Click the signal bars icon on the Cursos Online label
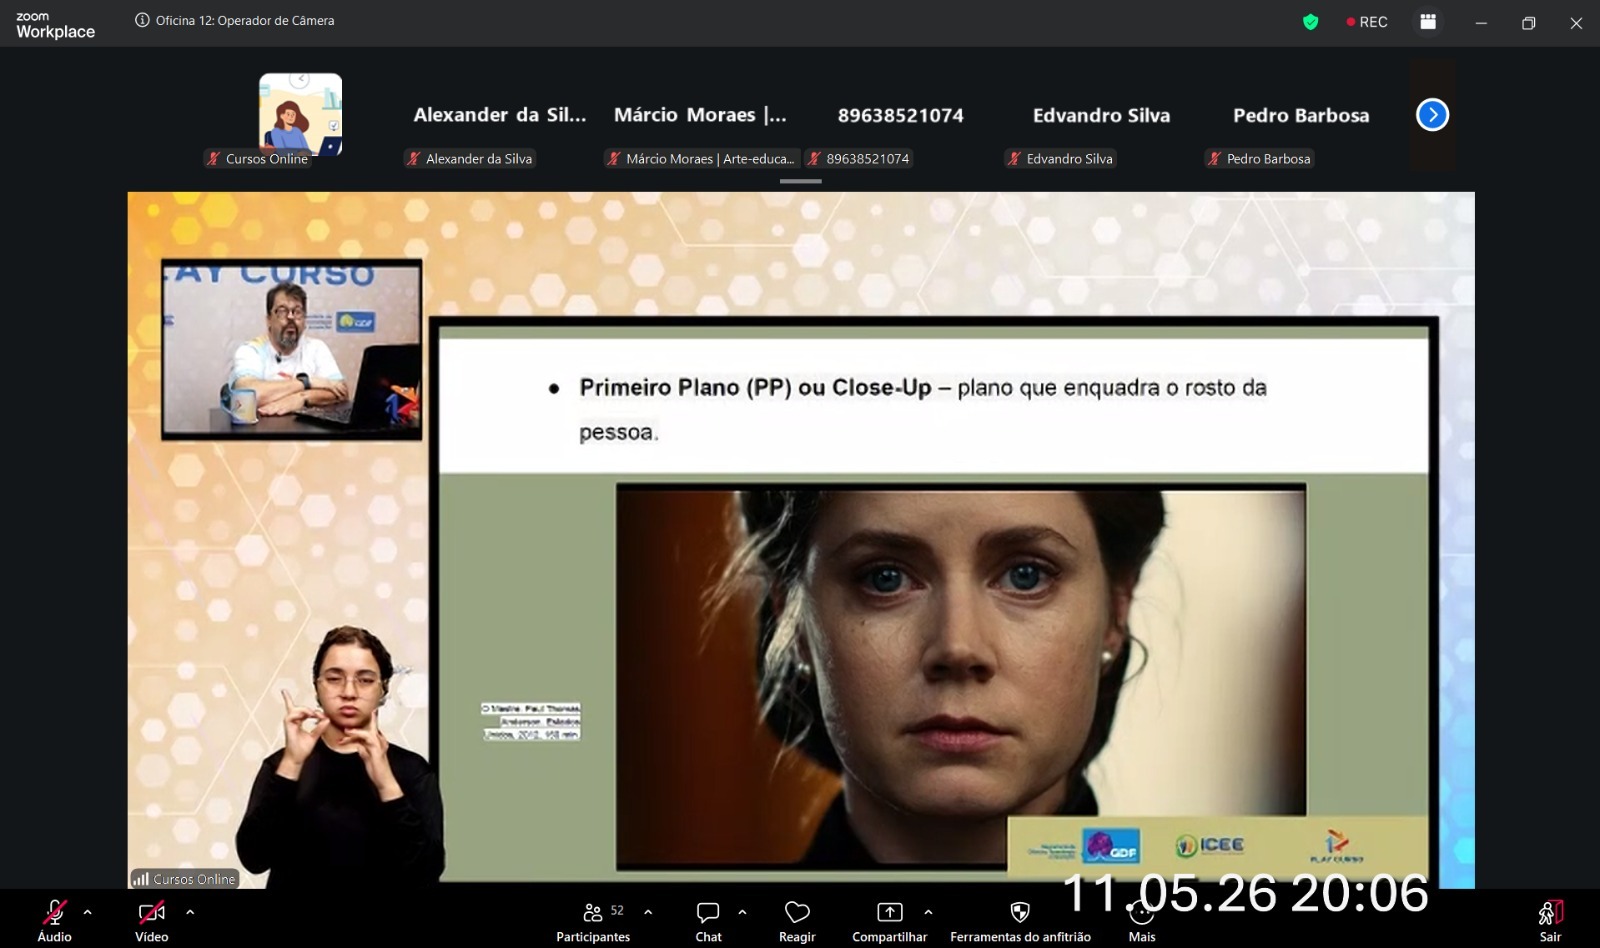The image size is (1600, 948). (x=141, y=879)
